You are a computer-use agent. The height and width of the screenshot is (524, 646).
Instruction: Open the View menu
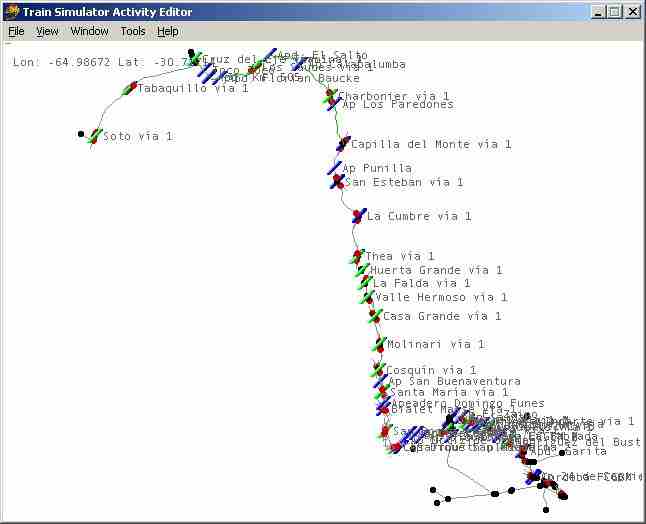47,31
